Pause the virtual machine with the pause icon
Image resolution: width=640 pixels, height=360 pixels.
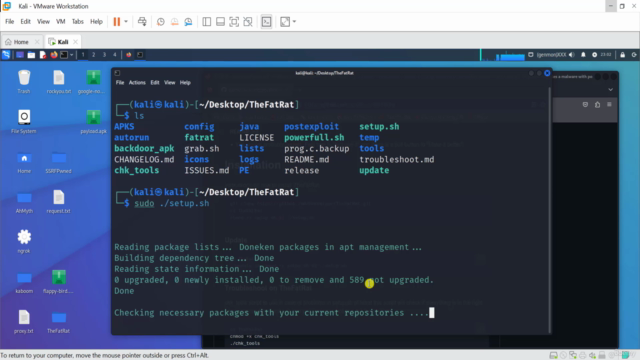pyautogui.click(x=117, y=22)
